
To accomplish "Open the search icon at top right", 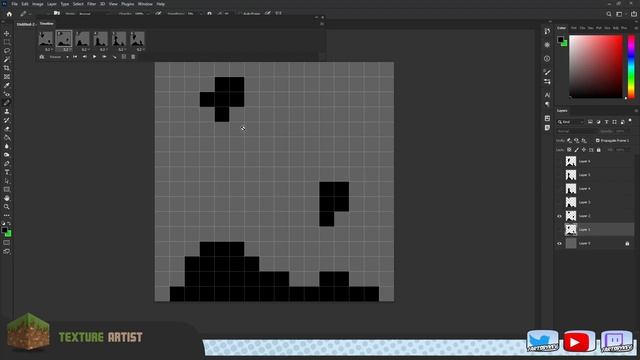I will [x=609, y=14].
